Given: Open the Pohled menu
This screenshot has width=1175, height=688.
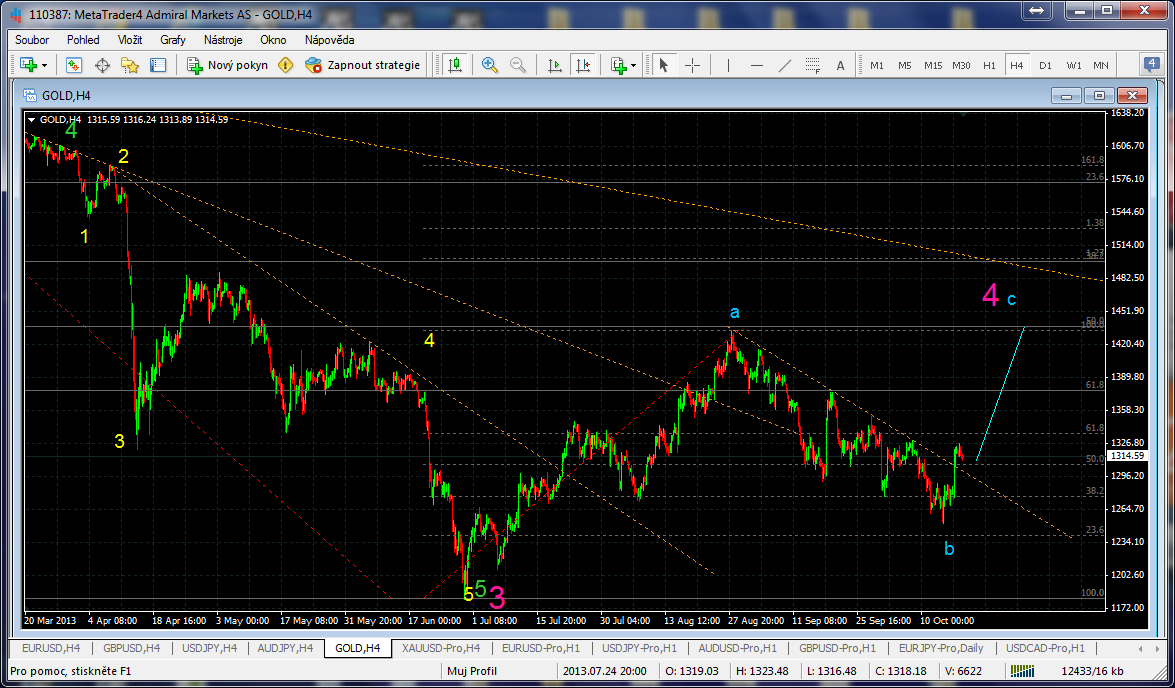Looking at the screenshot, I should [83, 40].
